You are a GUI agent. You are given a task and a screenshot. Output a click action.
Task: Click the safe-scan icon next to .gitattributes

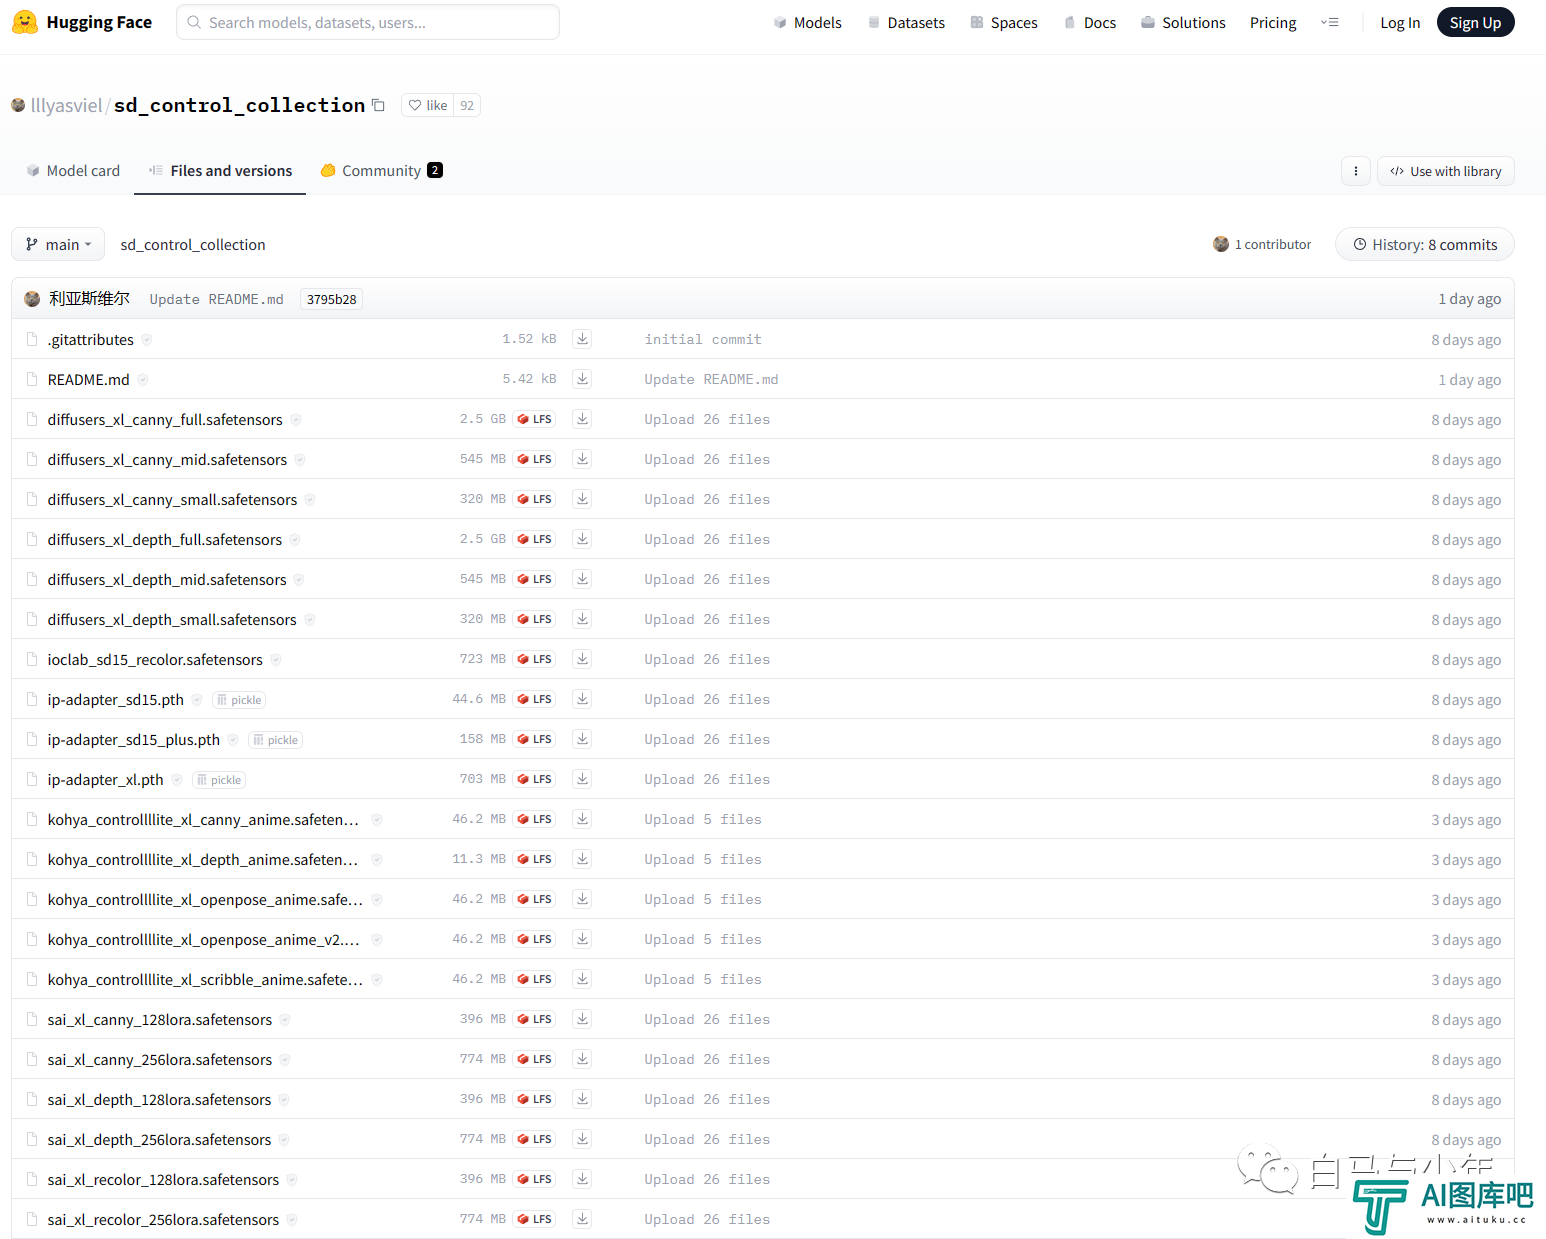pos(147,340)
